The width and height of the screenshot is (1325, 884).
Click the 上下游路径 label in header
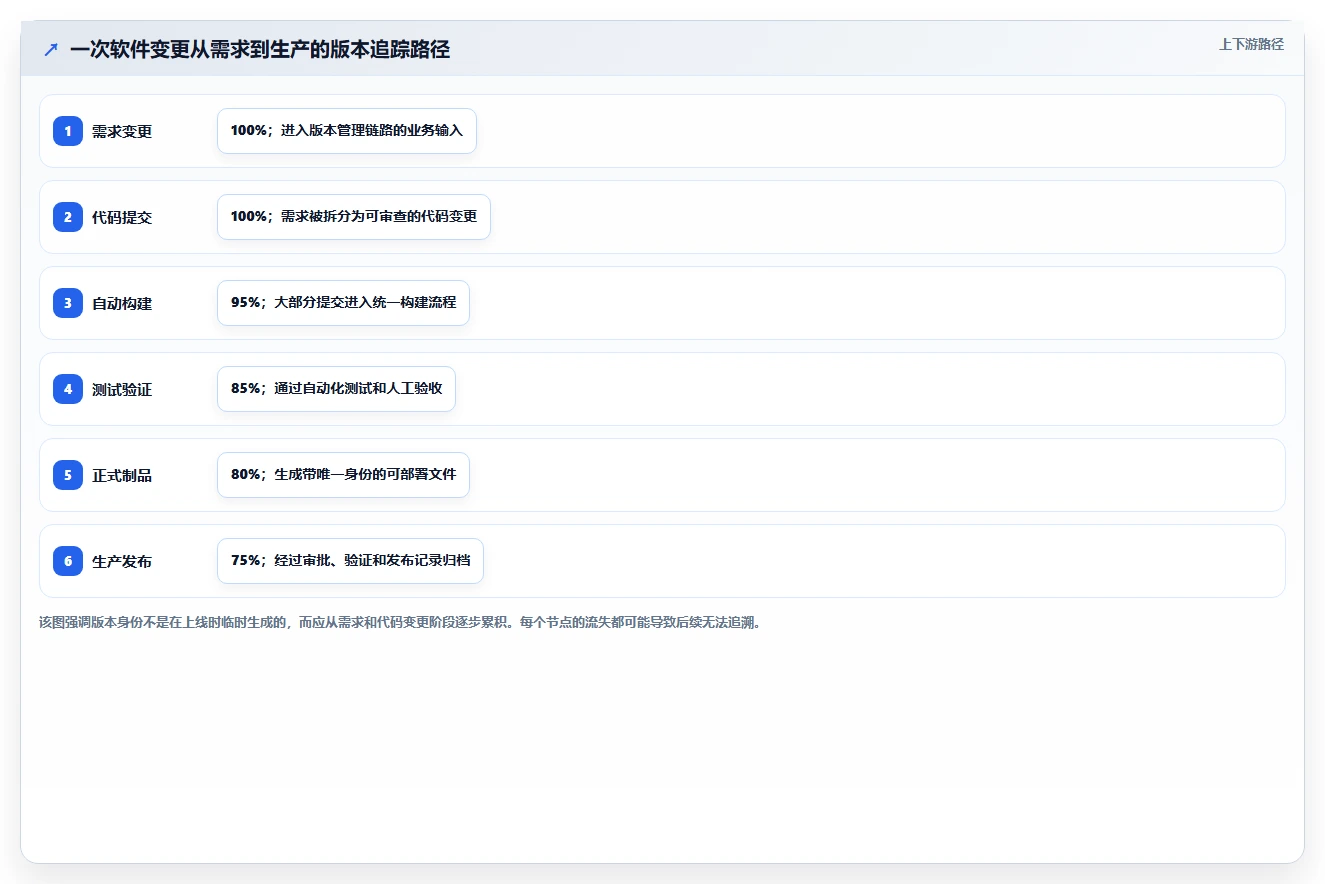tap(1251, 45)
